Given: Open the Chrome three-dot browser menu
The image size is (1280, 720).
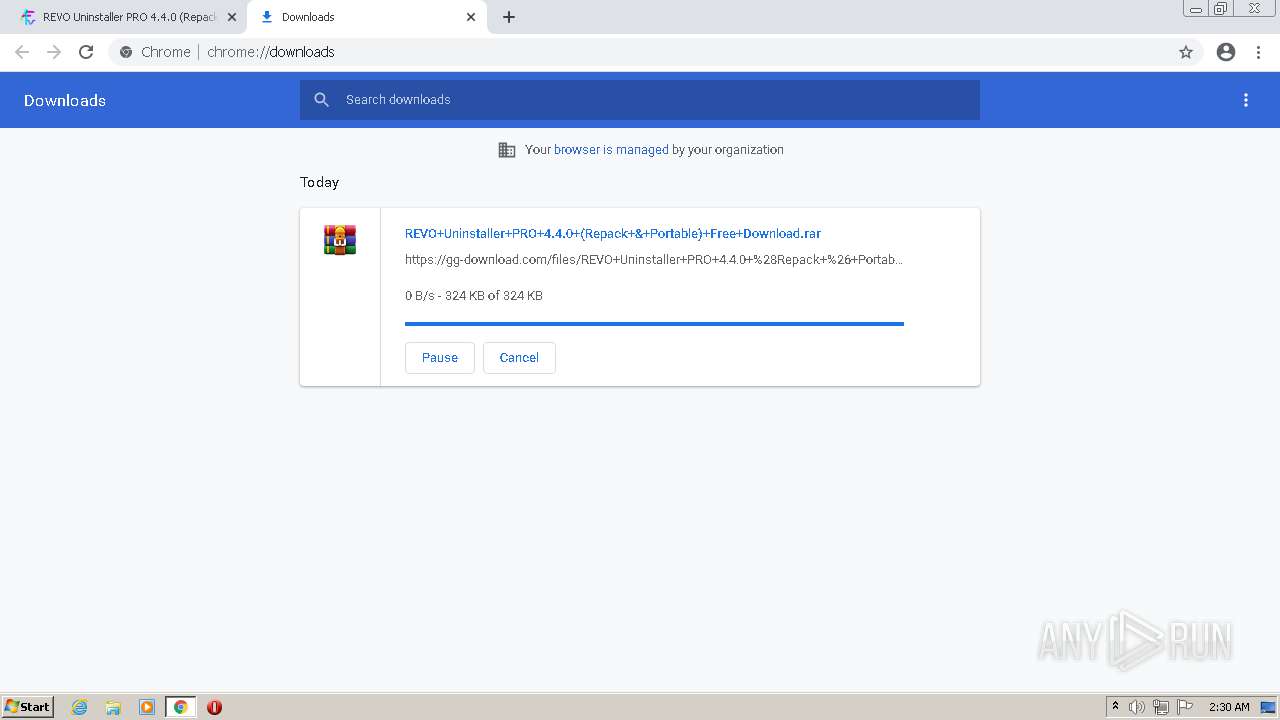Looking at the screenshot, I should click(1258, 52).
